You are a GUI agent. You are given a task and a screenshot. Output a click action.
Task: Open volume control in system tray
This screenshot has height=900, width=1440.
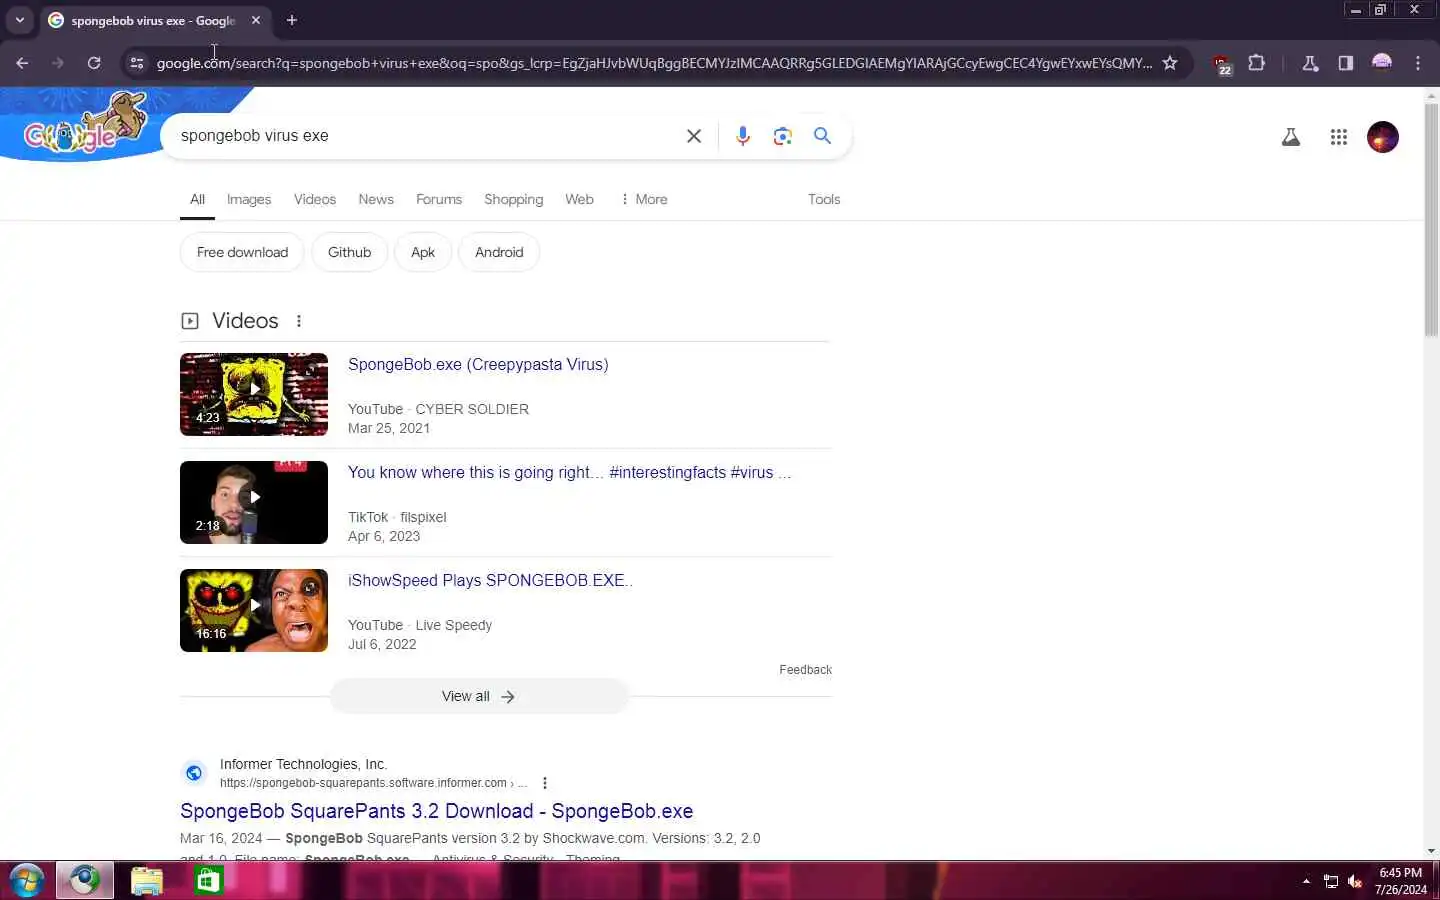pyautogui.click(x=1355, y=881)
